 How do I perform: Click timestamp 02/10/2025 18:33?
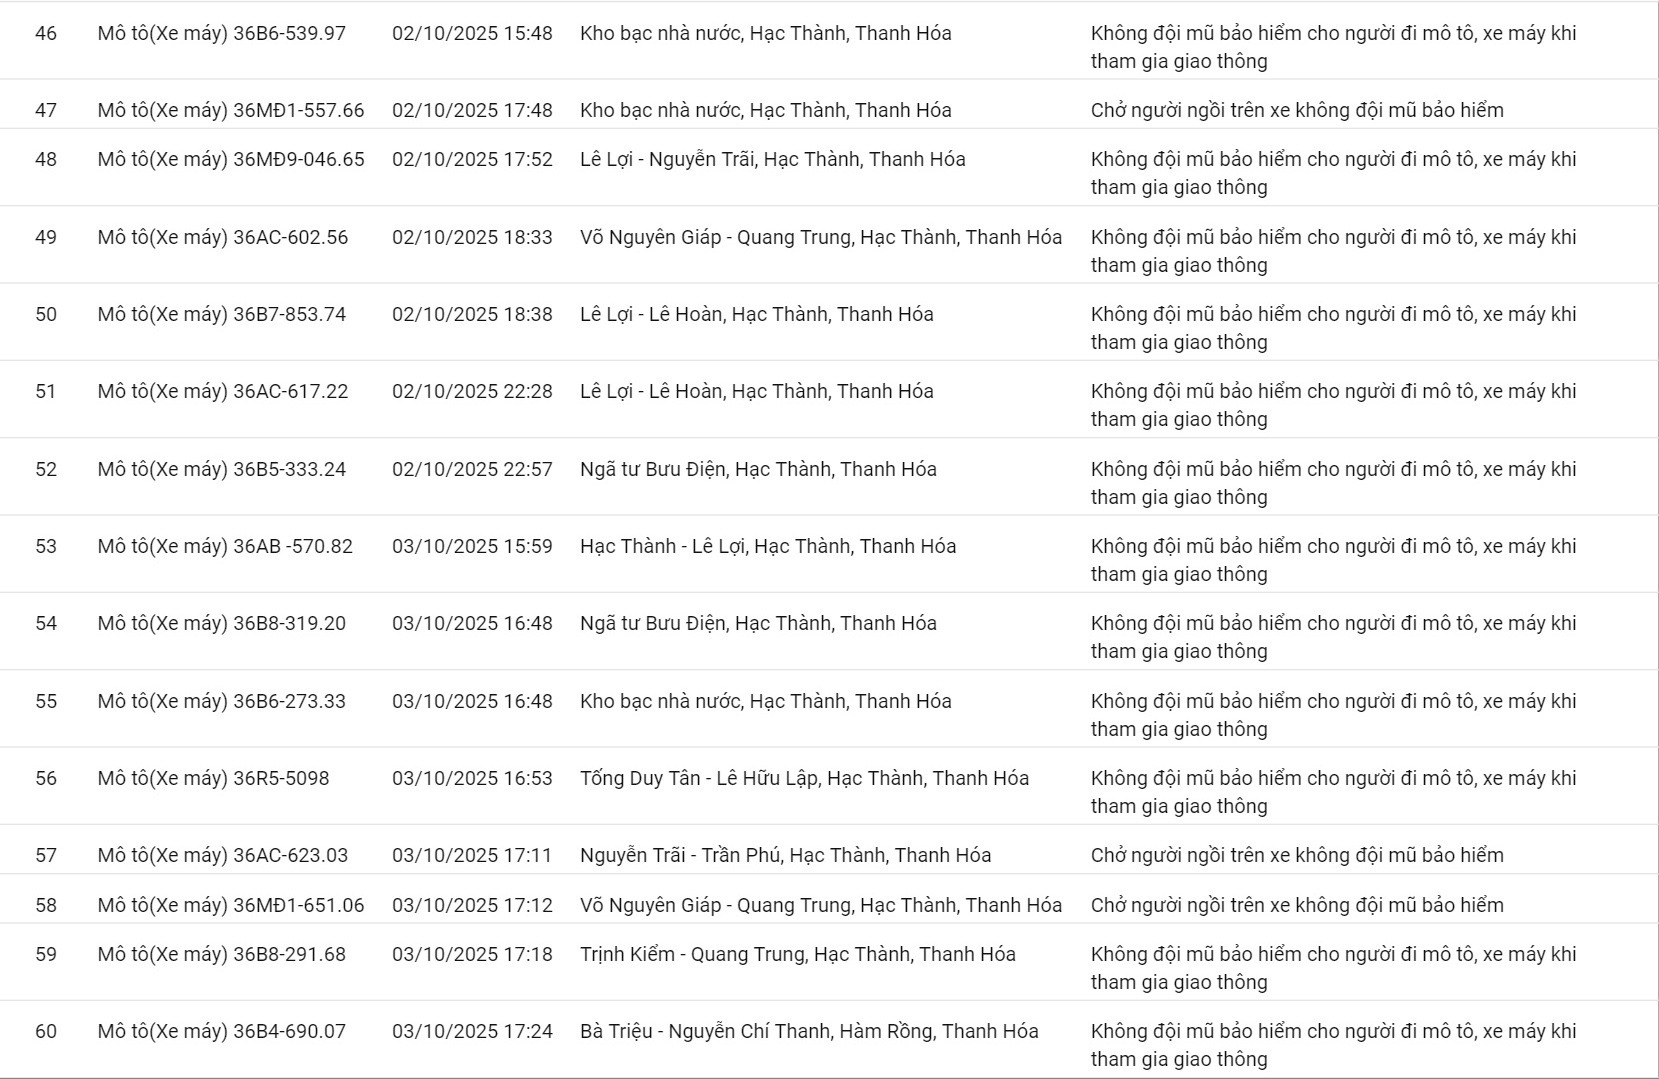point(472,237)
